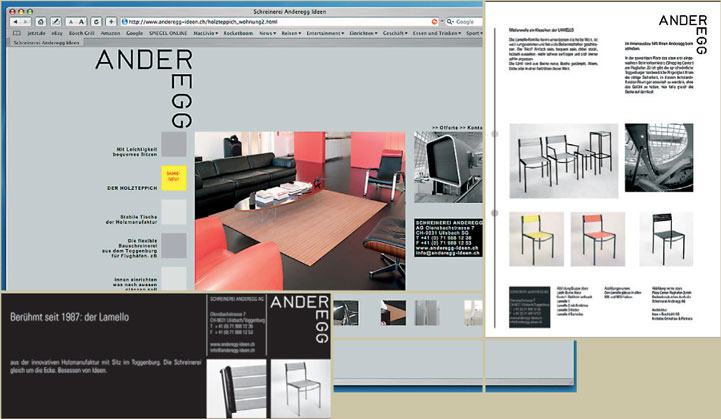
Task: Expand the Reisen bookmark folder
Action: tap(291, 33)
